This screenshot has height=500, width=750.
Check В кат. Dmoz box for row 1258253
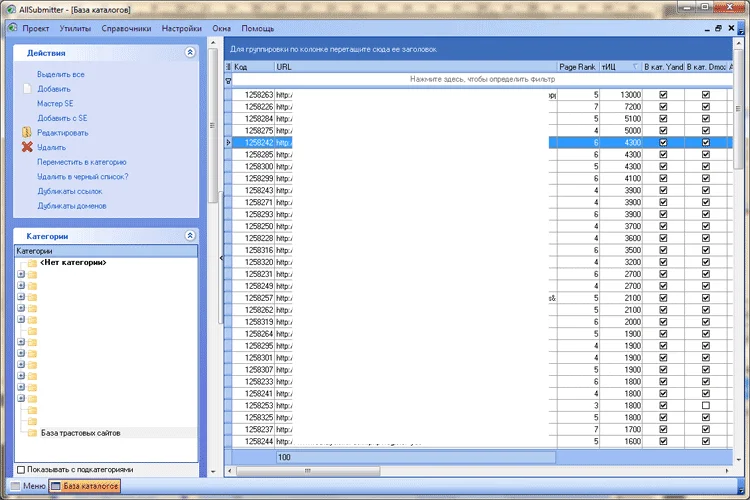pyautogui.click(x=705, y=406)
